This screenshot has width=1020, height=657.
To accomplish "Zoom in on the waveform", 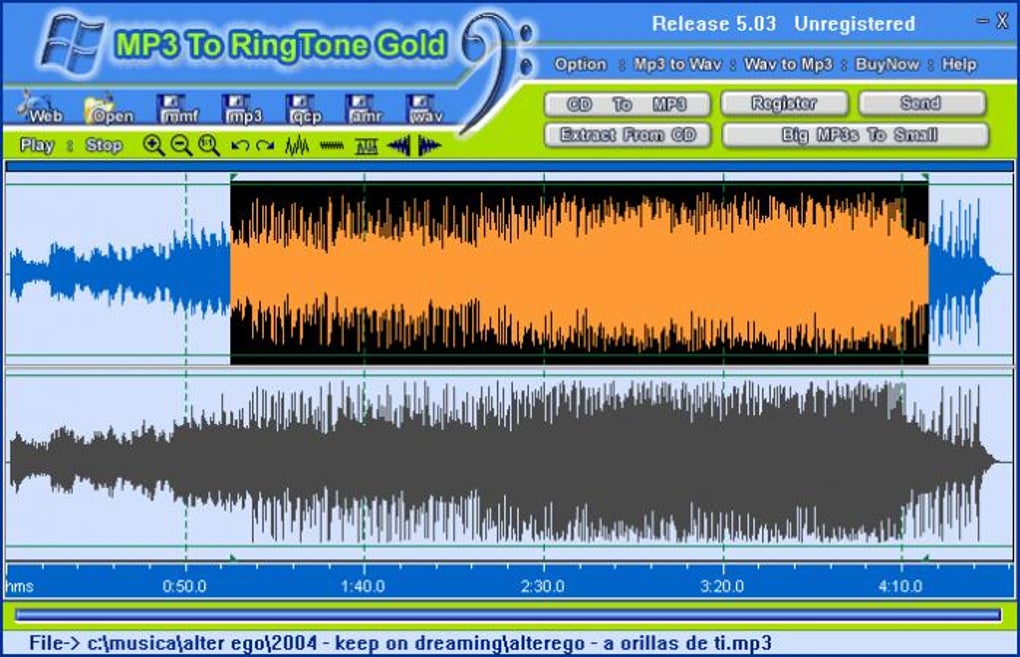I will [153, 146].
